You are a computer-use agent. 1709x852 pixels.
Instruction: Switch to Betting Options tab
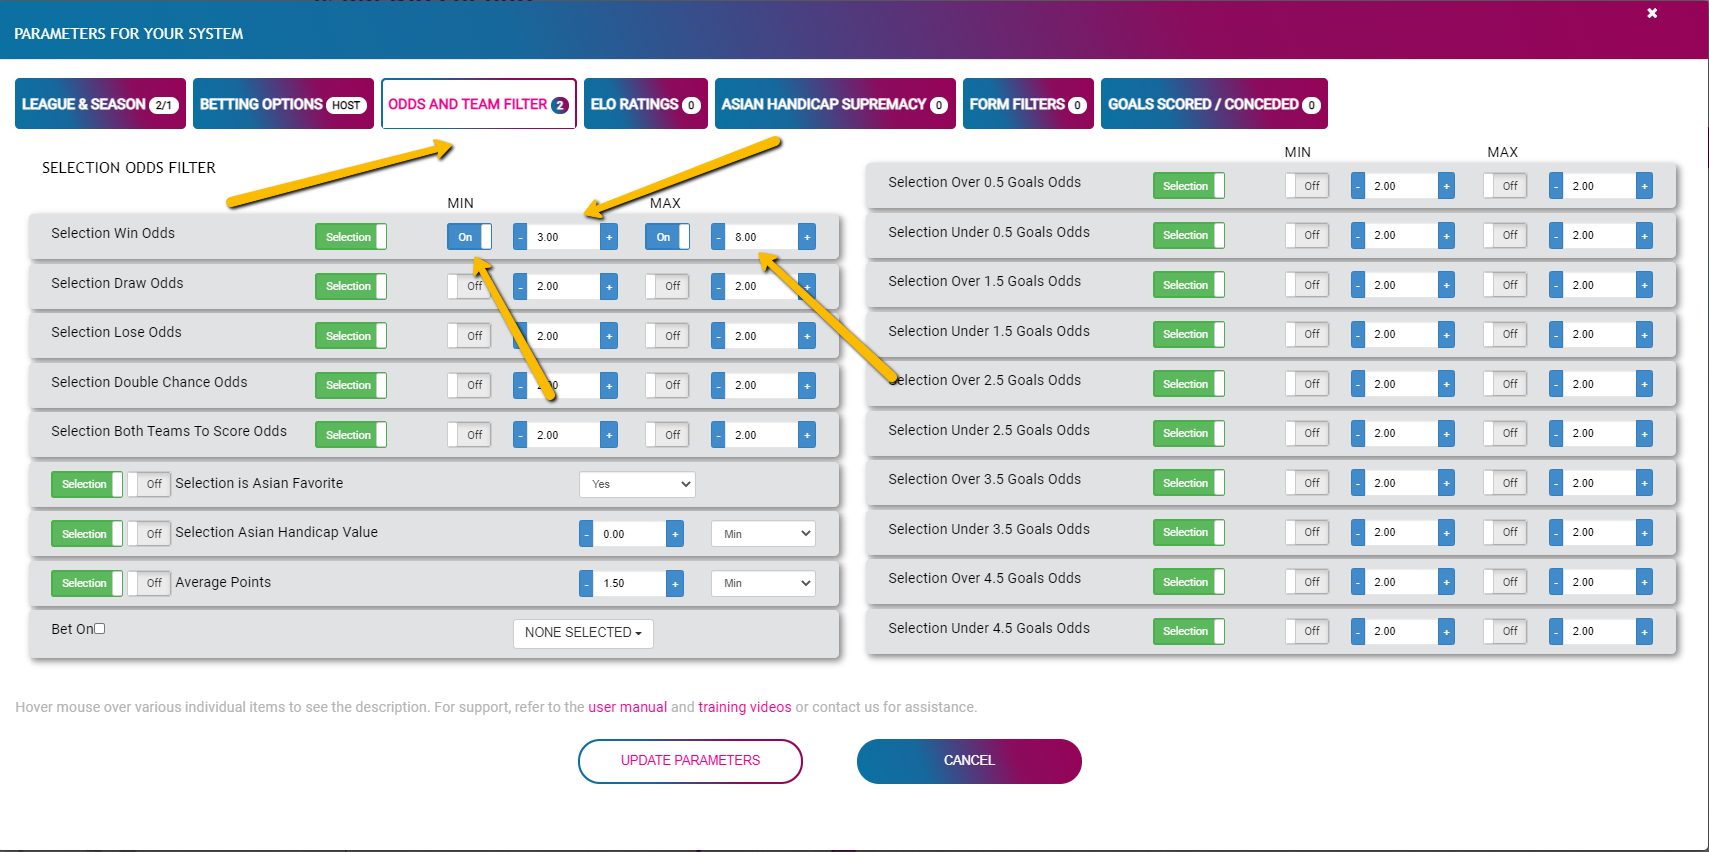pos(283,104)
